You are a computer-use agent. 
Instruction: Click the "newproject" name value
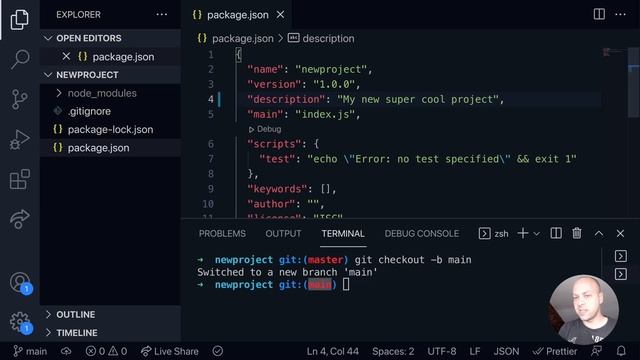331,69
